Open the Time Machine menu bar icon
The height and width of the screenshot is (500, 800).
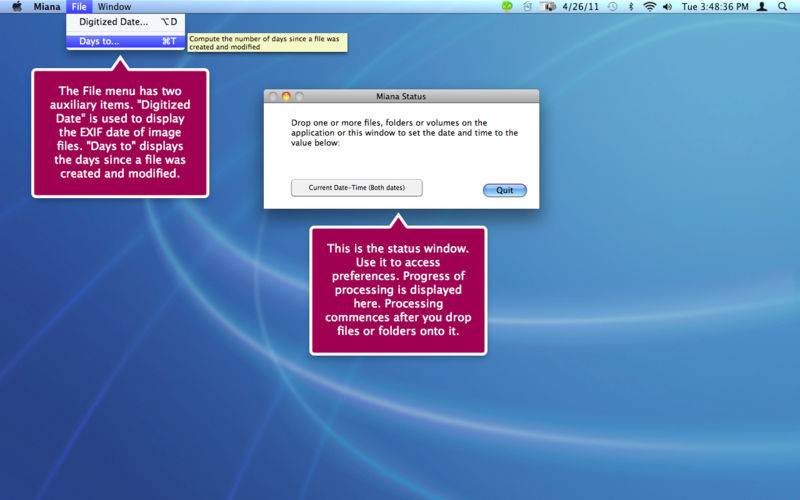coord(613,7)
